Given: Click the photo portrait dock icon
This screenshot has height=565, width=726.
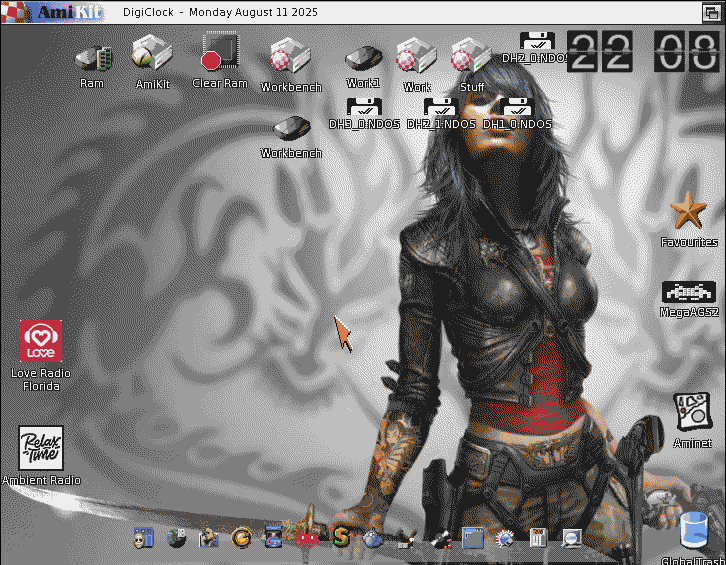Looking at the screenshot, I should click(208, 538).
